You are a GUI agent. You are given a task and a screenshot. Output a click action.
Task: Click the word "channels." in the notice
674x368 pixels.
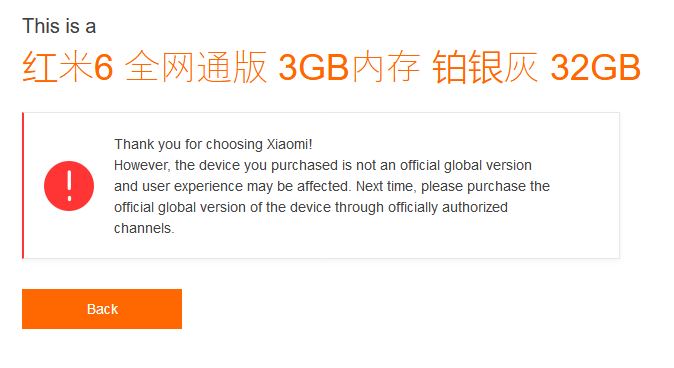tap(144, 228)
